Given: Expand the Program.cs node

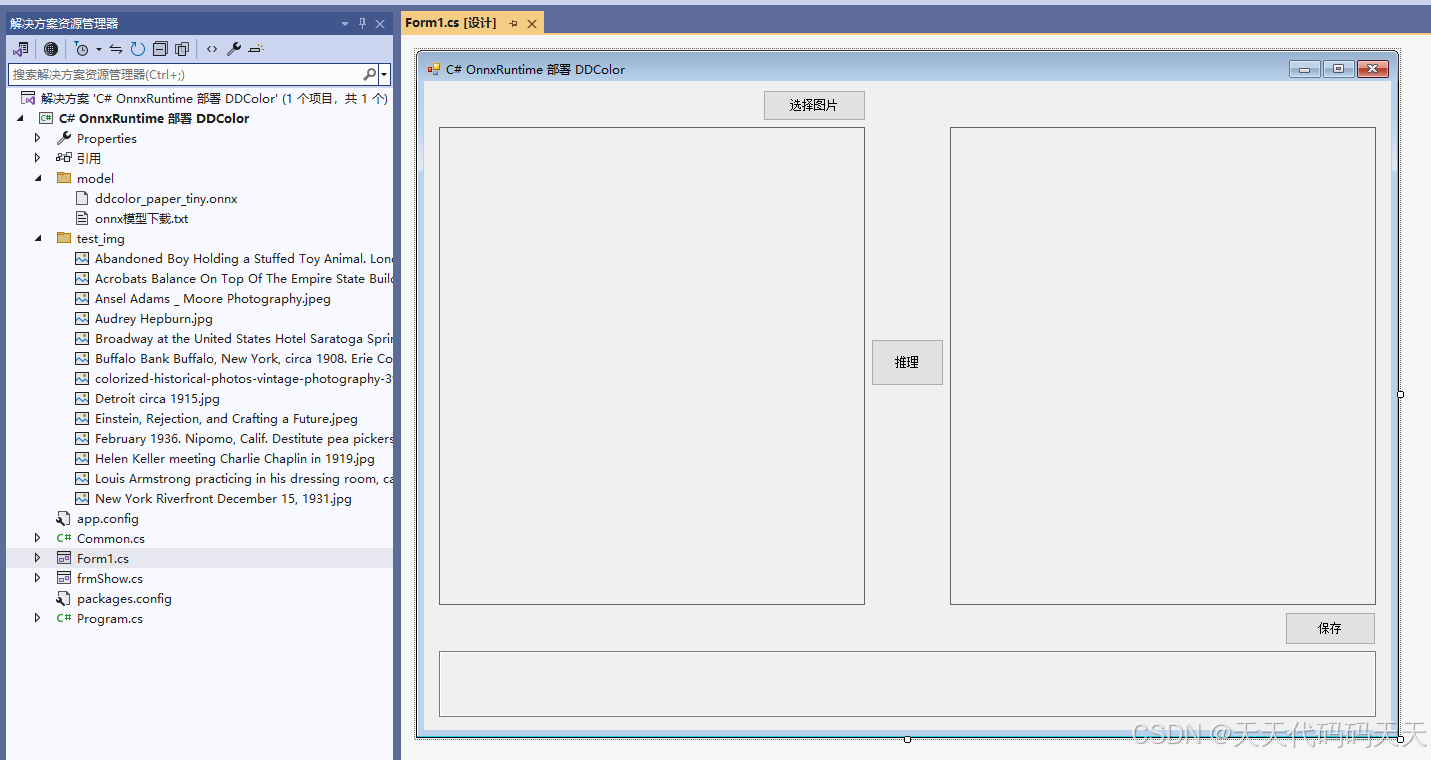Looking at the screenshot, I should 38,618.
